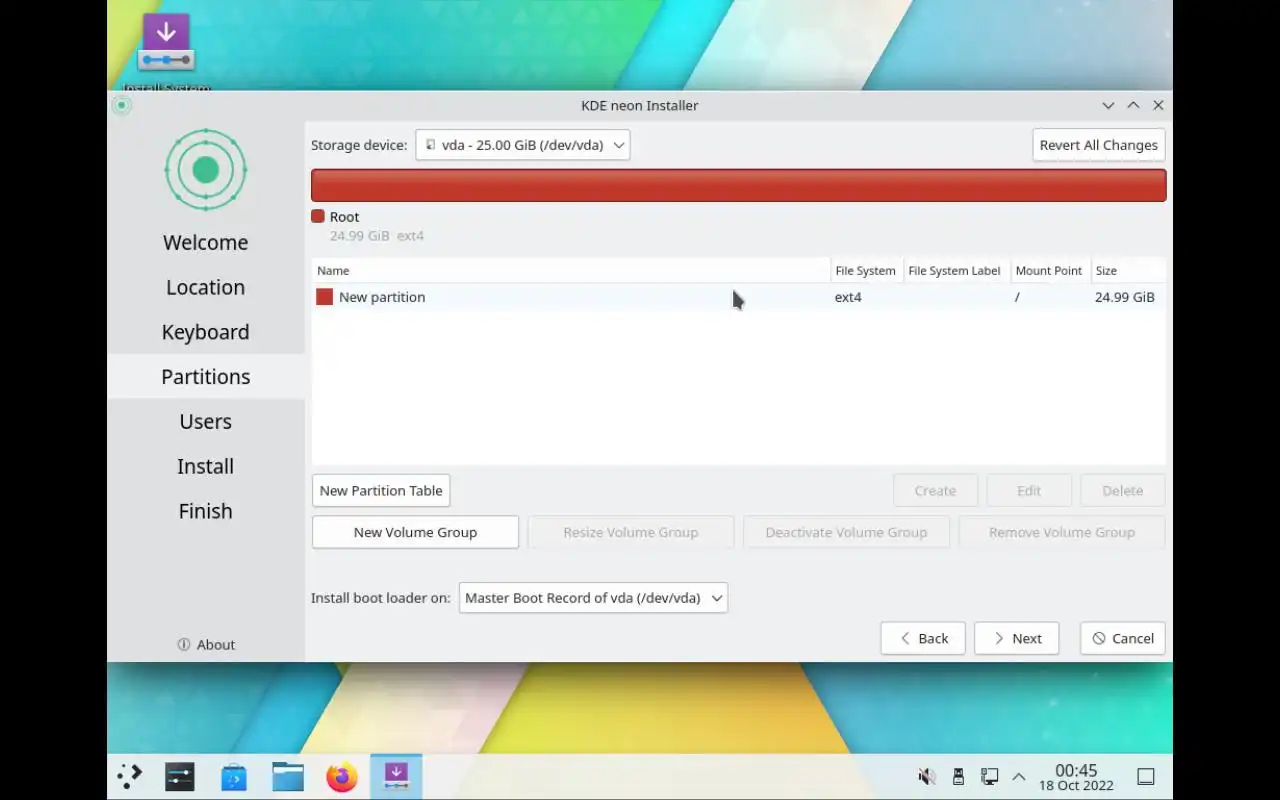
Task: Open the application launcher in taskbar
Action: (x=130, y=776)
